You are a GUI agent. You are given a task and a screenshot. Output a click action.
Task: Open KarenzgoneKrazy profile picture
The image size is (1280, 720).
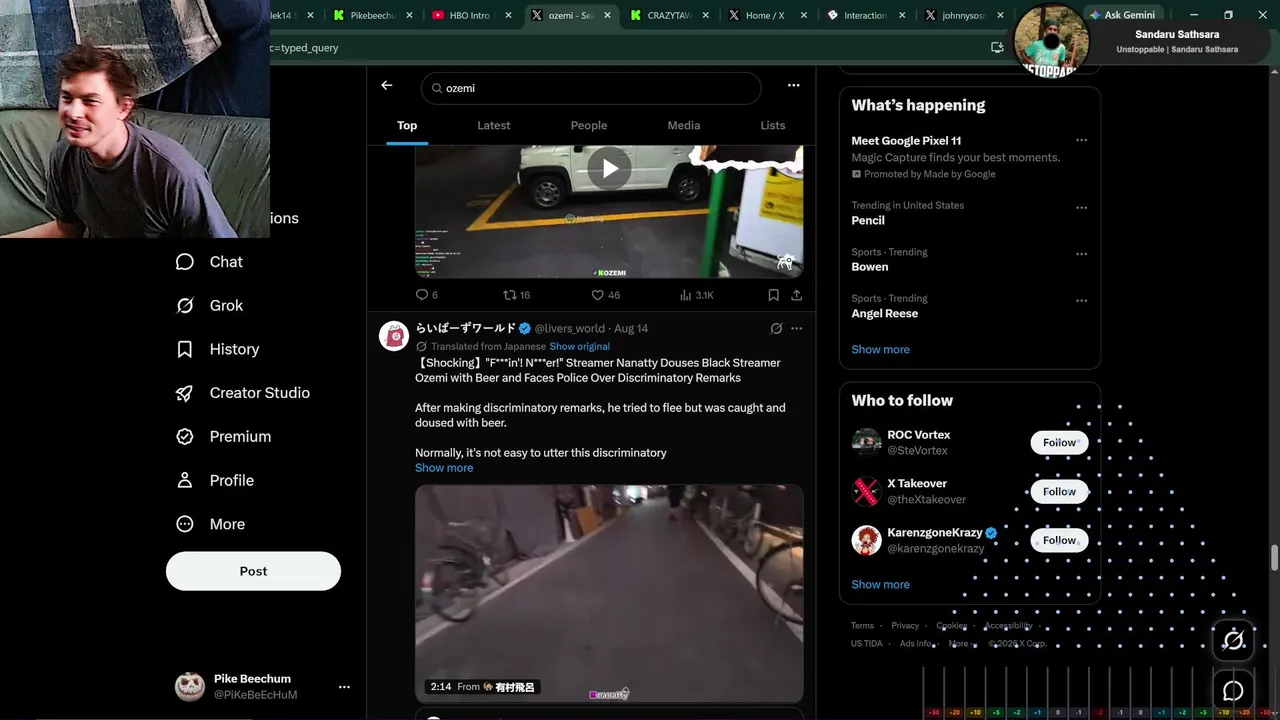click(x=866, y=540)
